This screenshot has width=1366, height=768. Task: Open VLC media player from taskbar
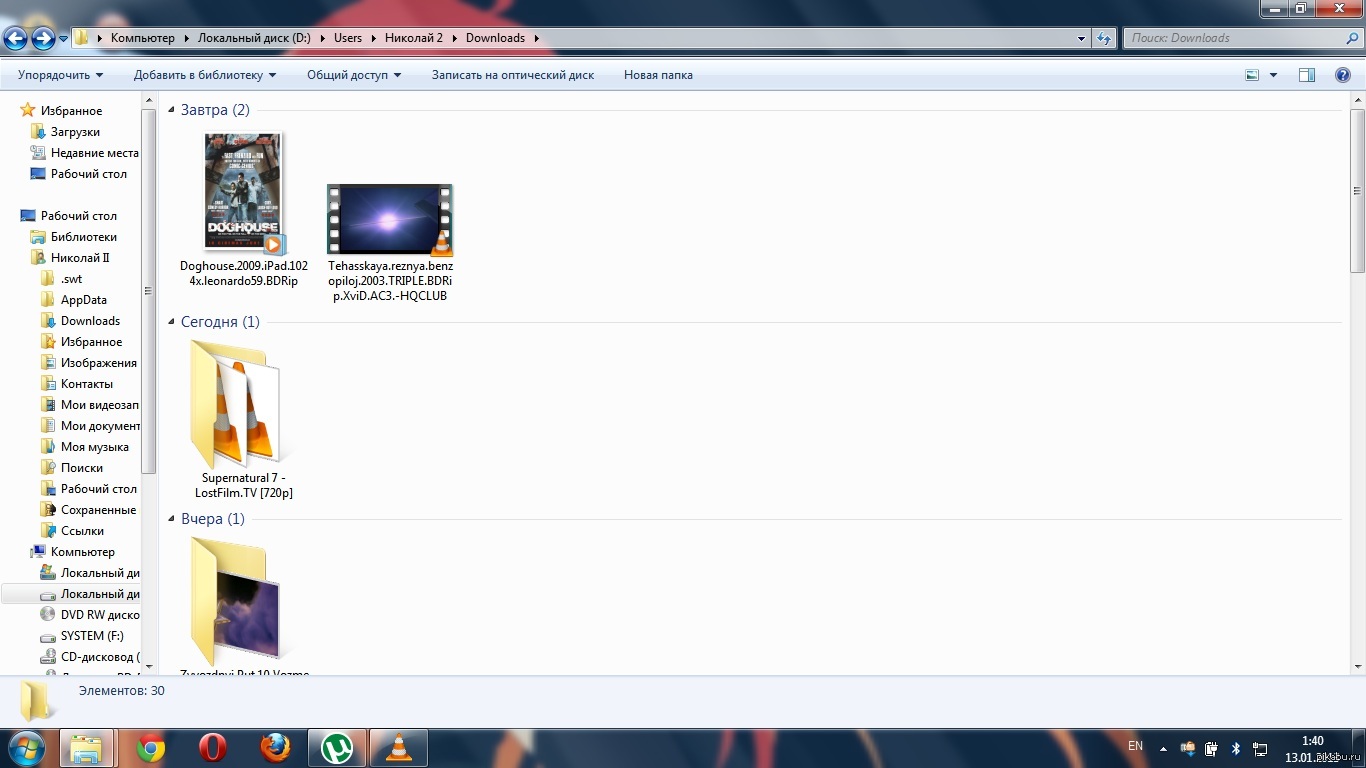(399, 748)
